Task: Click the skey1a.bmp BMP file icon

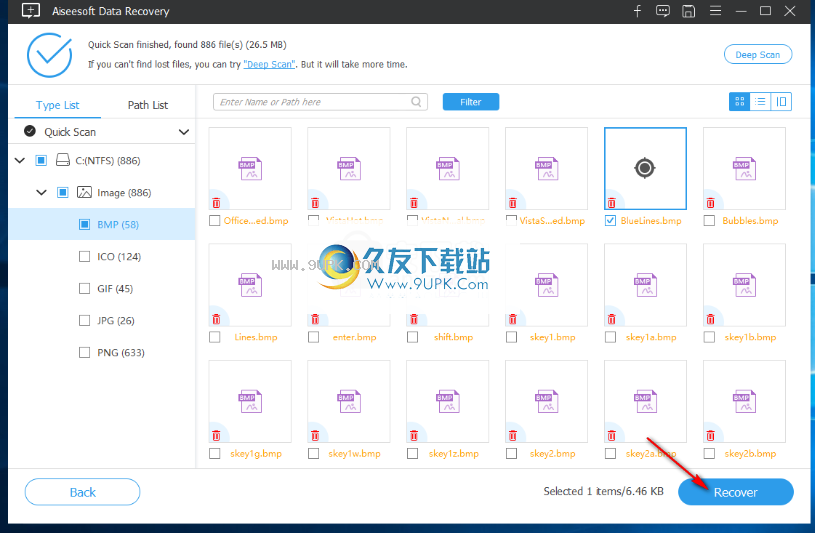Action: click(x=645, y=285)
